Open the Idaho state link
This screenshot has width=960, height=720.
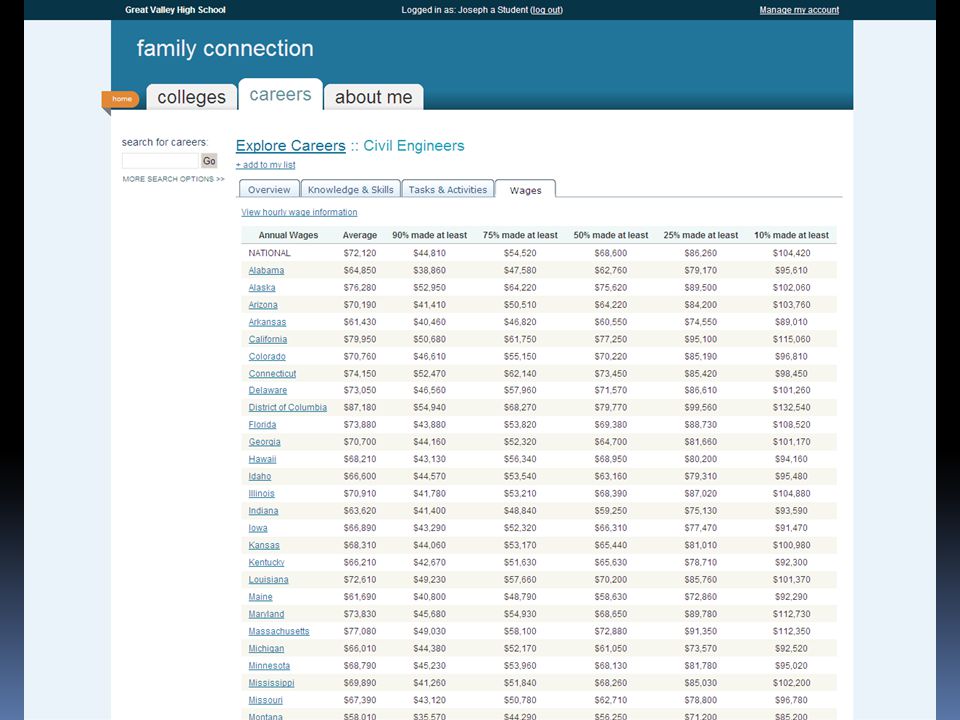(x=260, y=476)
